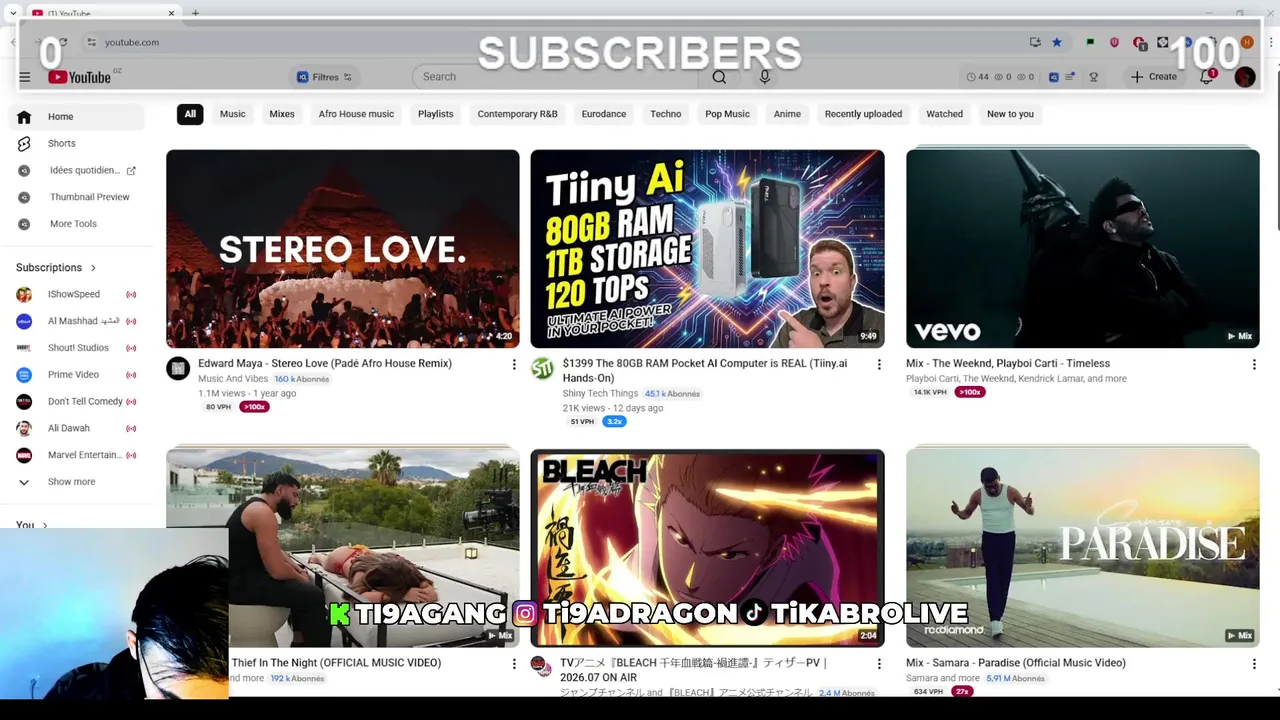Open the options menu for the Timeless mix
Screen dimensions: 1280x720
(1254, 365)
